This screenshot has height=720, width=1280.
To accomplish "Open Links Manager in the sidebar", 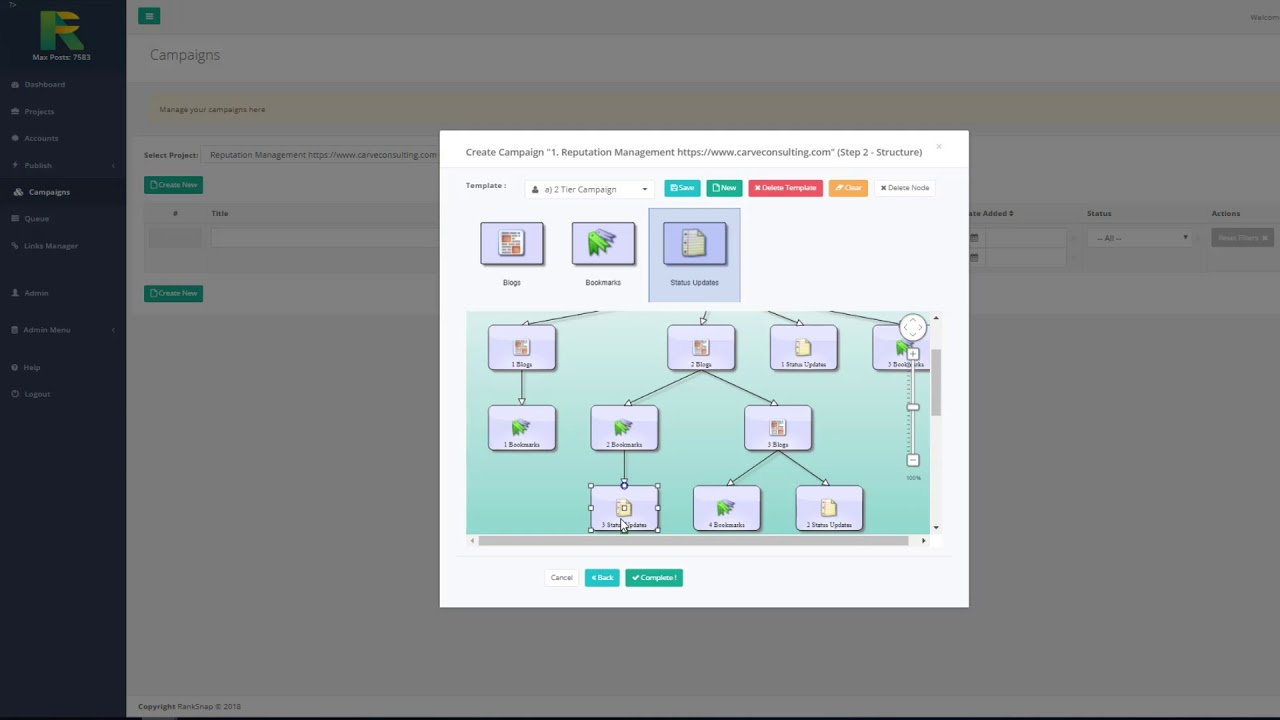I will coord(50,245).
